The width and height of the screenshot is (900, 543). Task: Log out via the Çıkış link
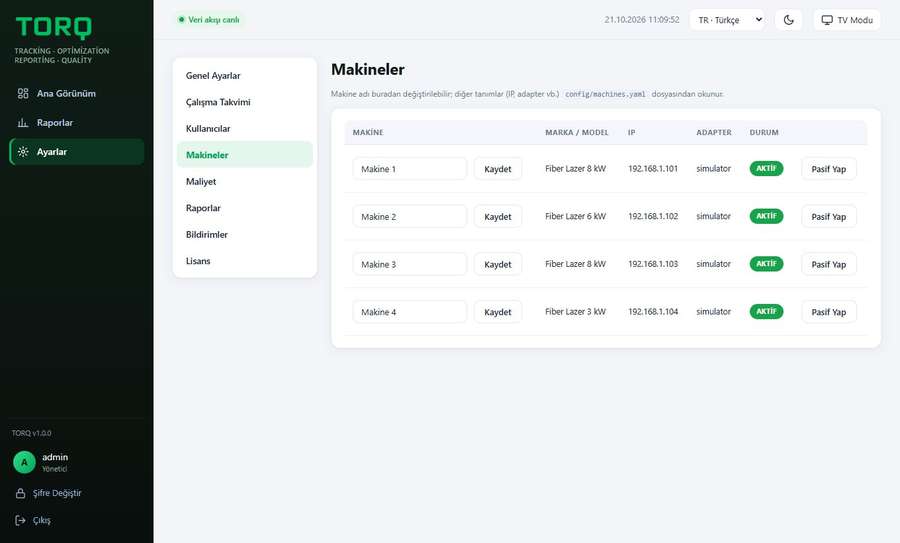[41, 521]
